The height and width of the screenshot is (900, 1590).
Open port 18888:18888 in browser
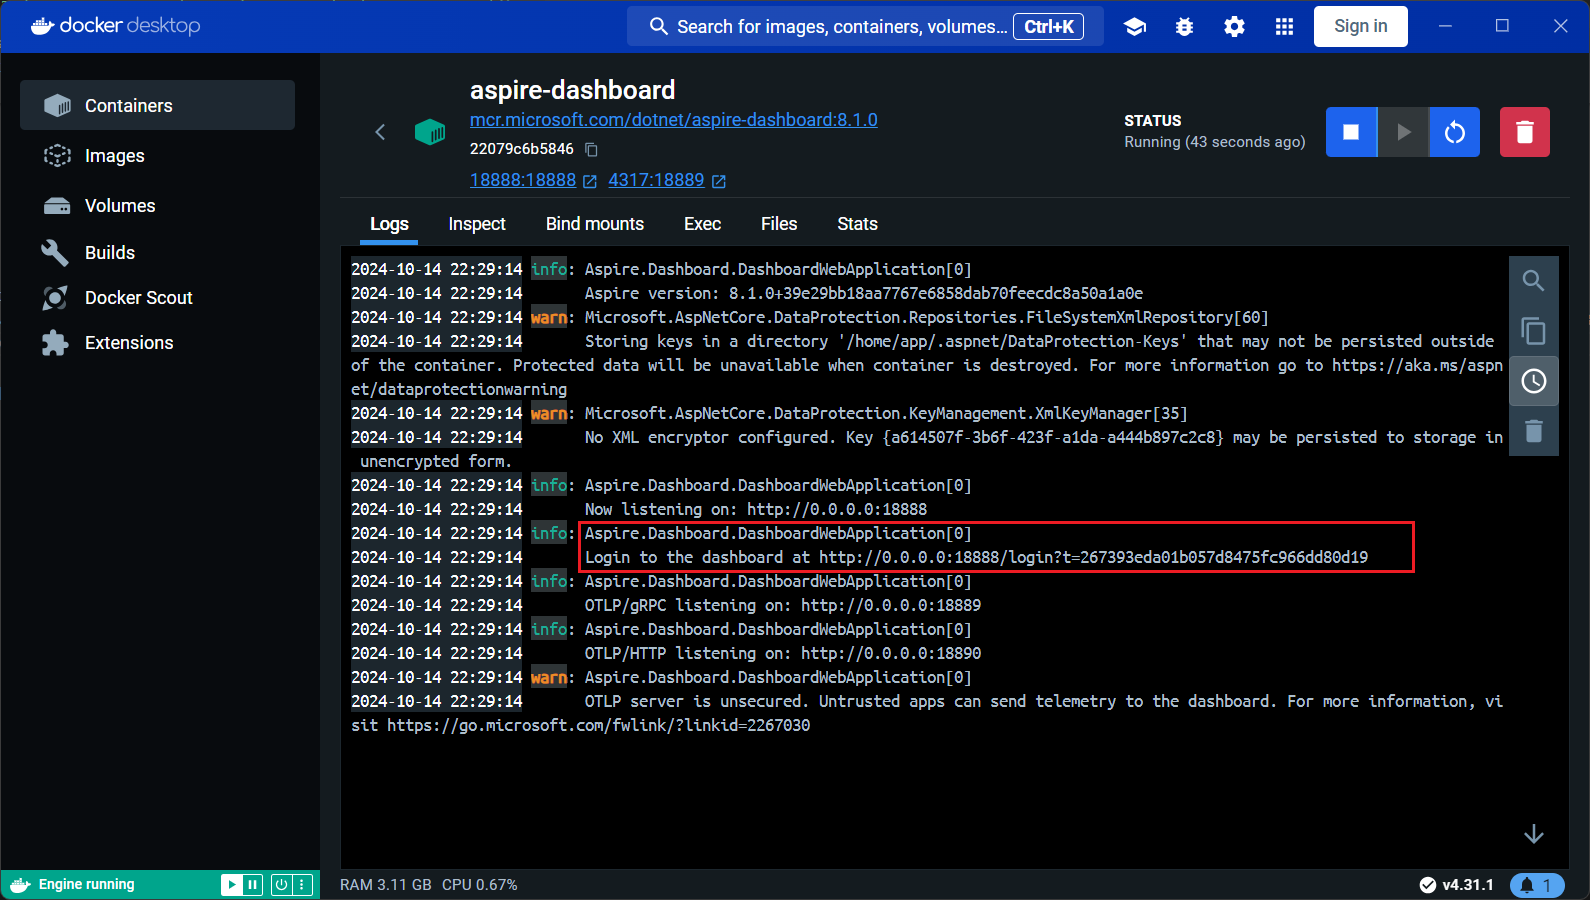click(533, 180)
